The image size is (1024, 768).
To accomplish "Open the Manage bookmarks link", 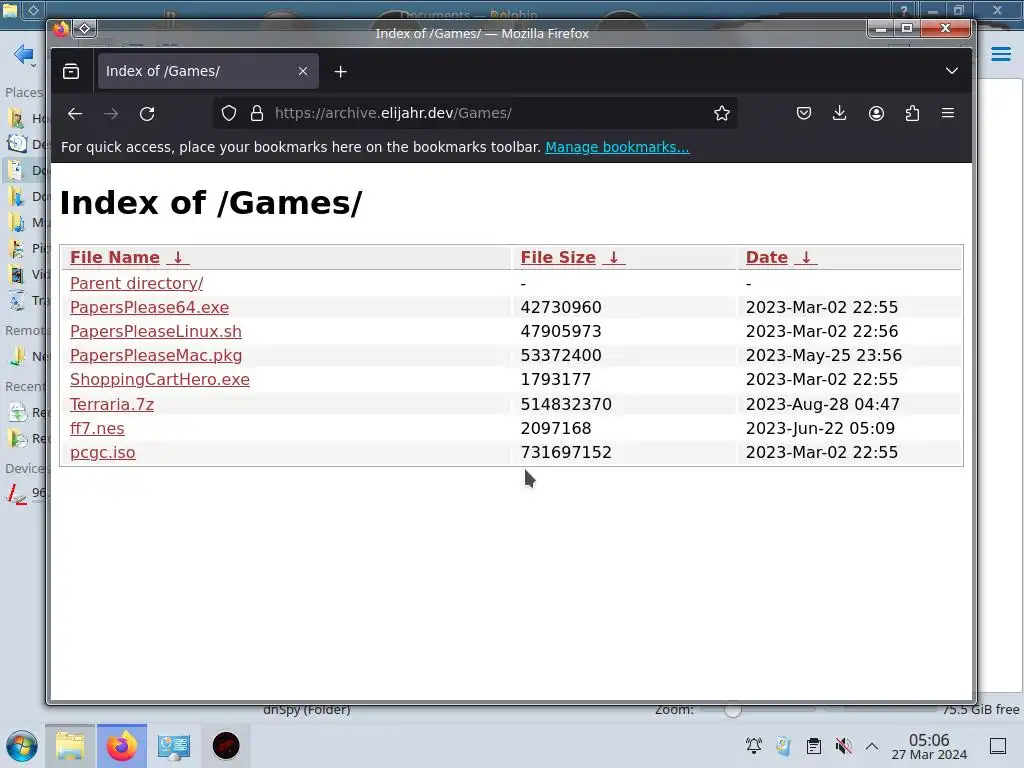I will click(617, 147).
